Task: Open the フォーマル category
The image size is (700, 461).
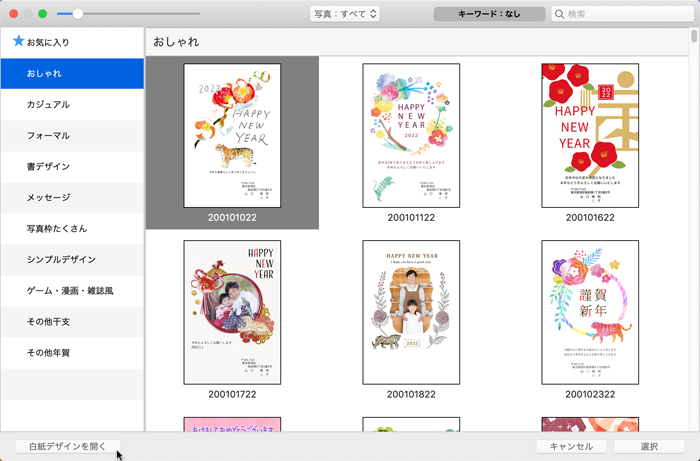Action: (x=72, y=136)
